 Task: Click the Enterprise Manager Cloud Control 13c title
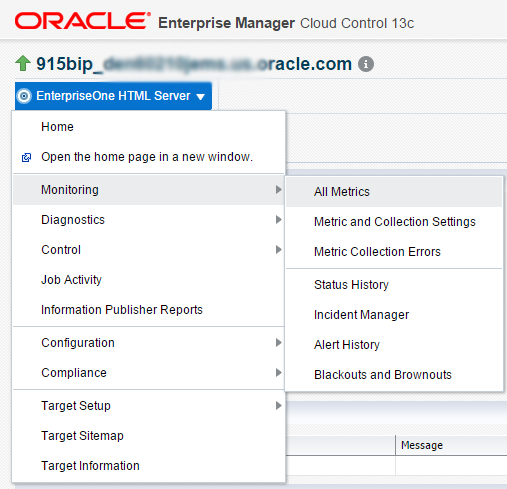click(x=286, y=23)
